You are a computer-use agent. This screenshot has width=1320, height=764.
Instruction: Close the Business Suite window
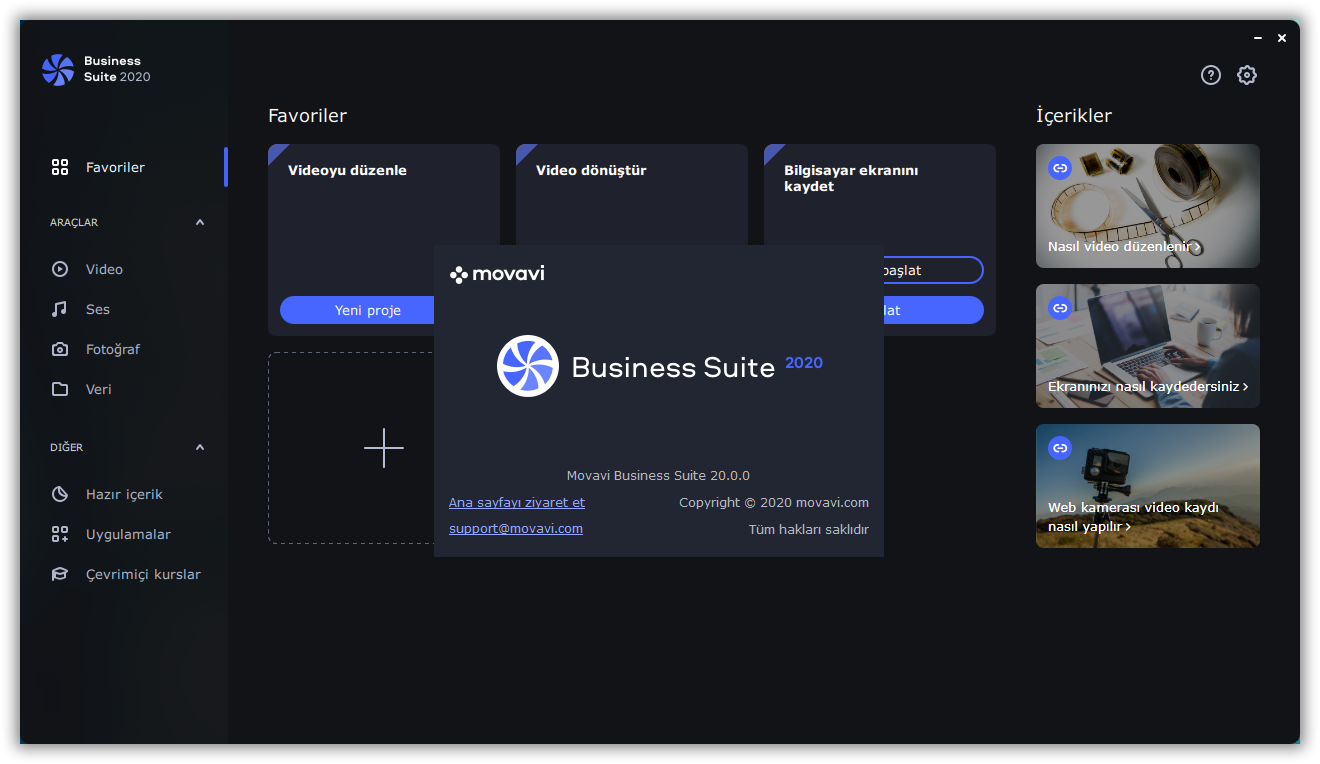[x=1282, y=38]
